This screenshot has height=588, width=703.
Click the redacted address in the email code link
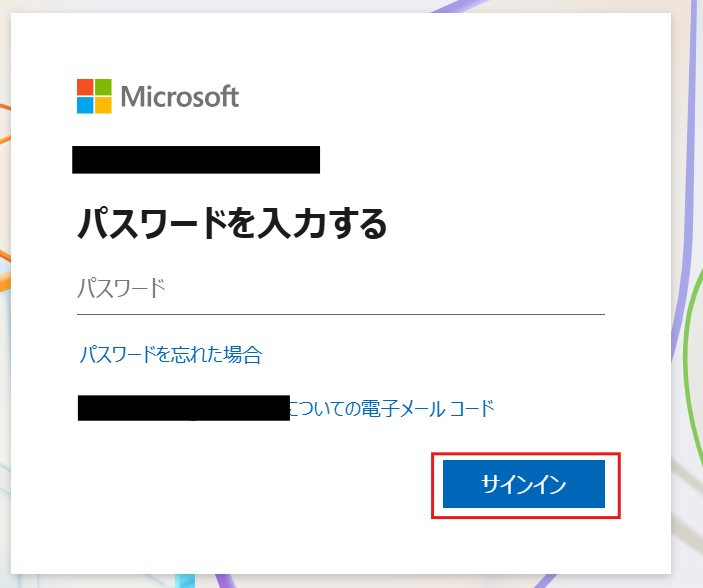pos(184,408)
